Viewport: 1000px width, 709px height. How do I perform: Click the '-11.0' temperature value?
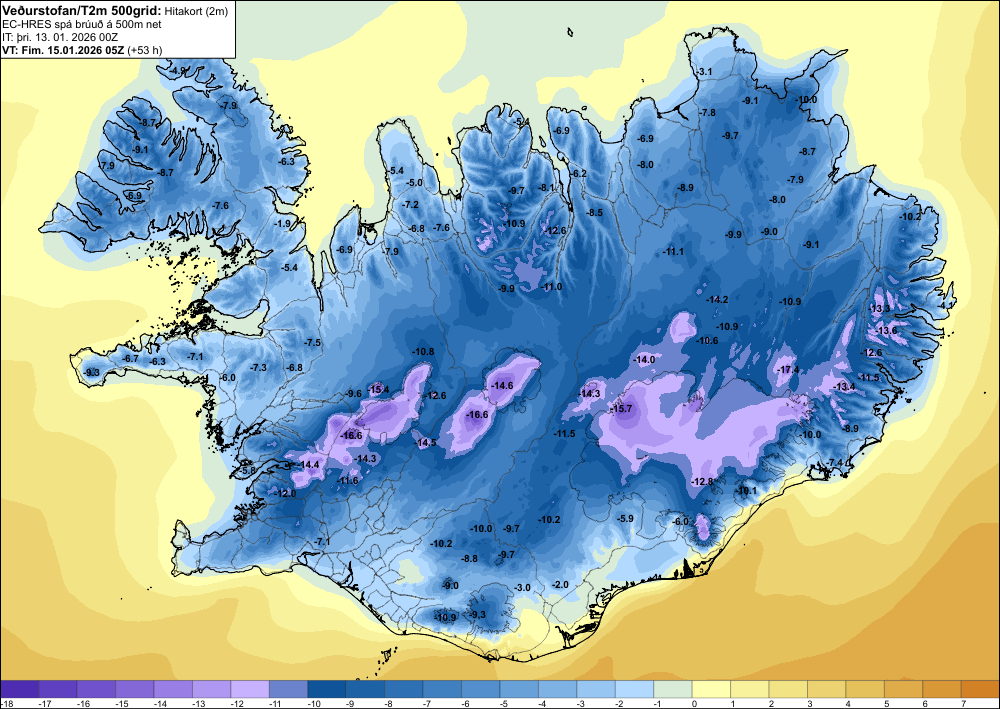pos(552,288)
